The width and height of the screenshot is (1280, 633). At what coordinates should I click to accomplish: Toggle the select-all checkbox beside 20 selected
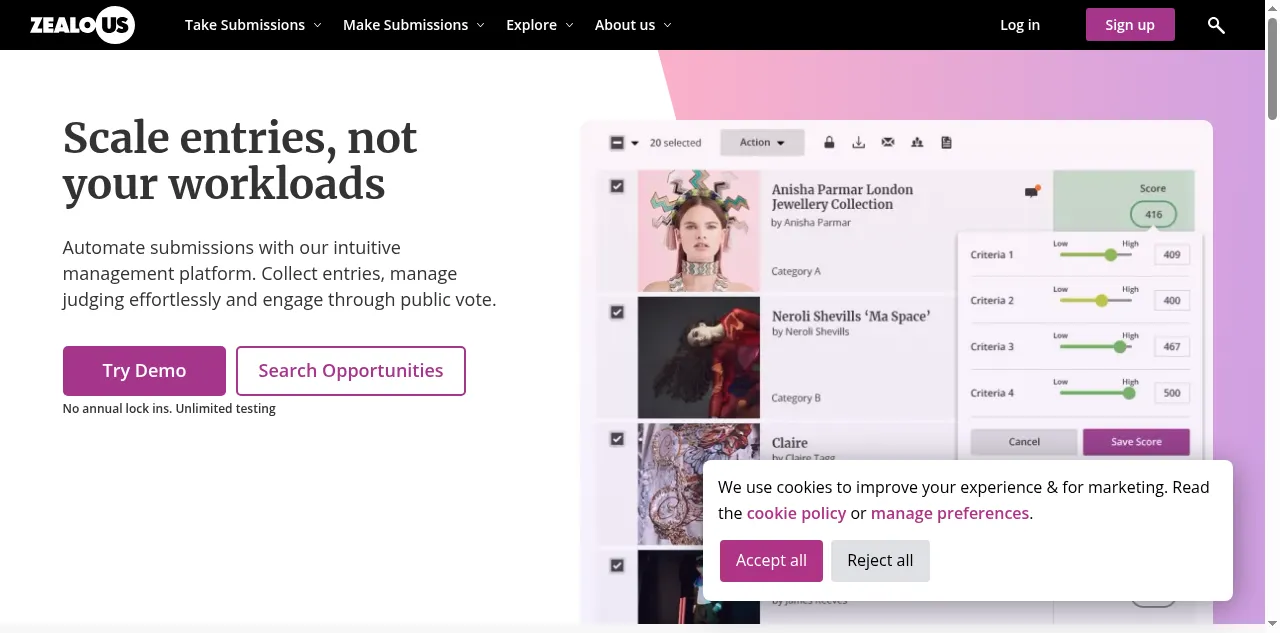coord(617,143)
